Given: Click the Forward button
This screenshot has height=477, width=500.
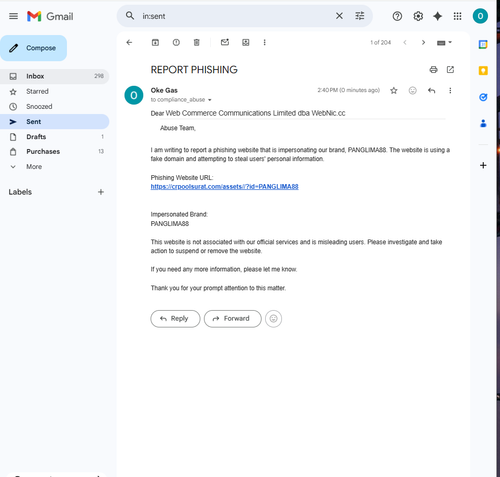Looking at the screenshot, I should pos(233,319).
